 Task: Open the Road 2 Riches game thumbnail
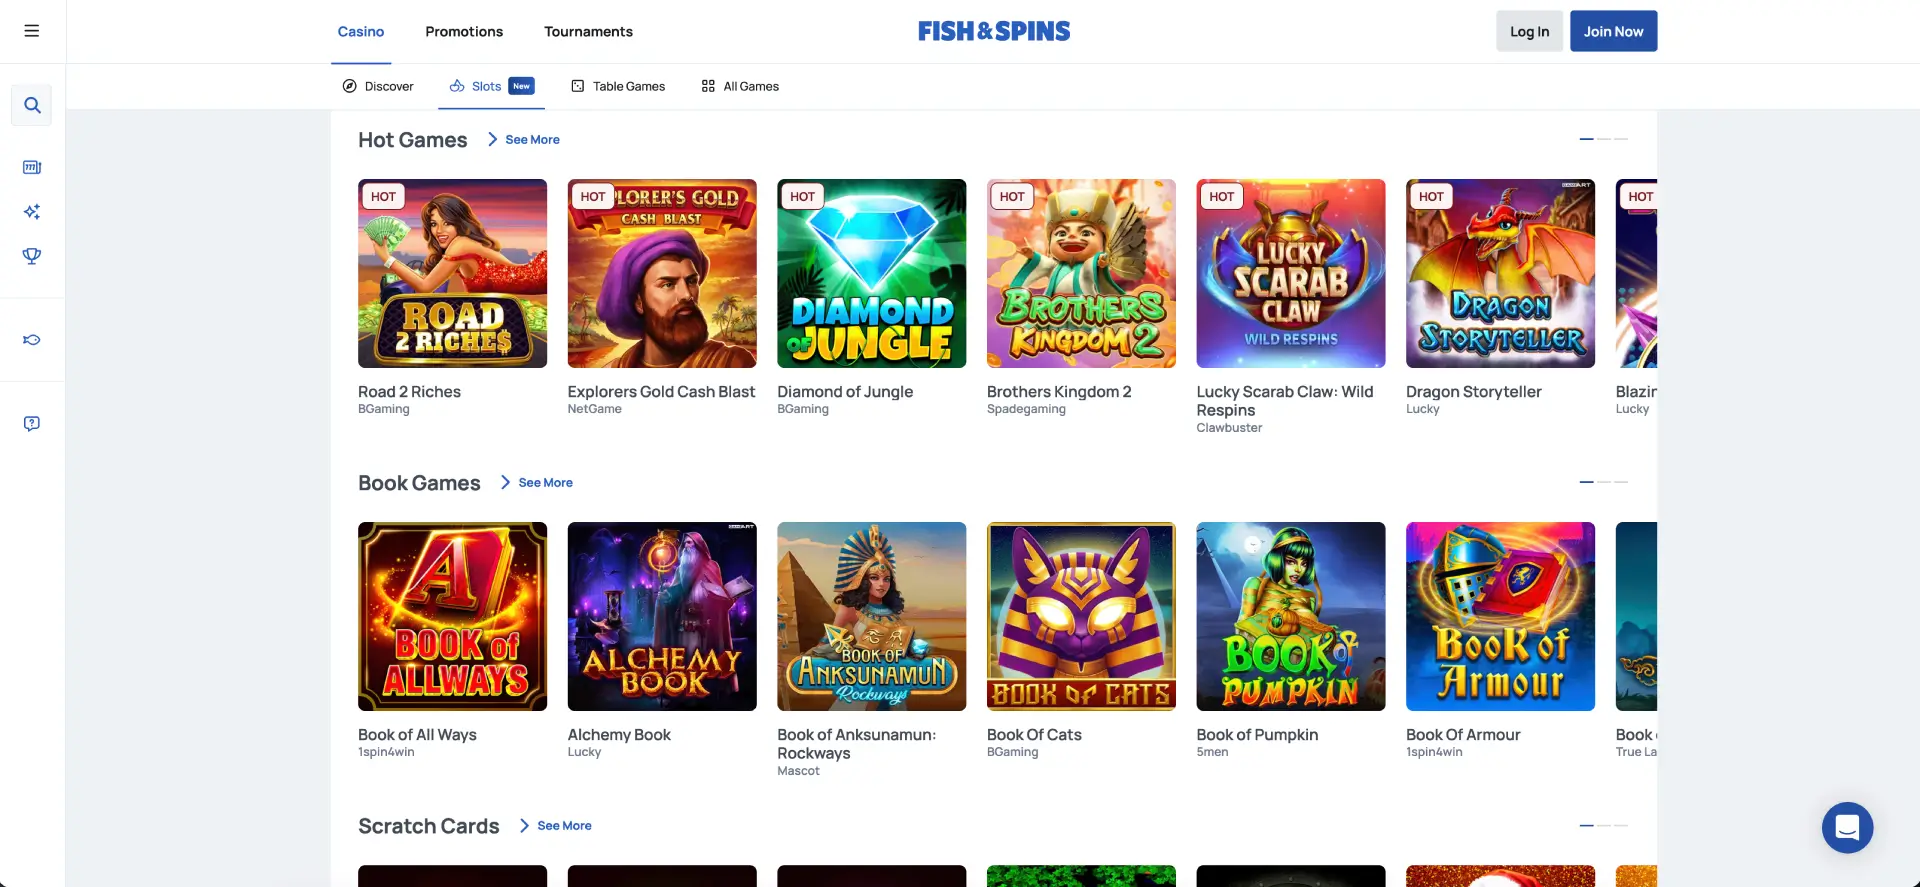(x=452, y=273)
